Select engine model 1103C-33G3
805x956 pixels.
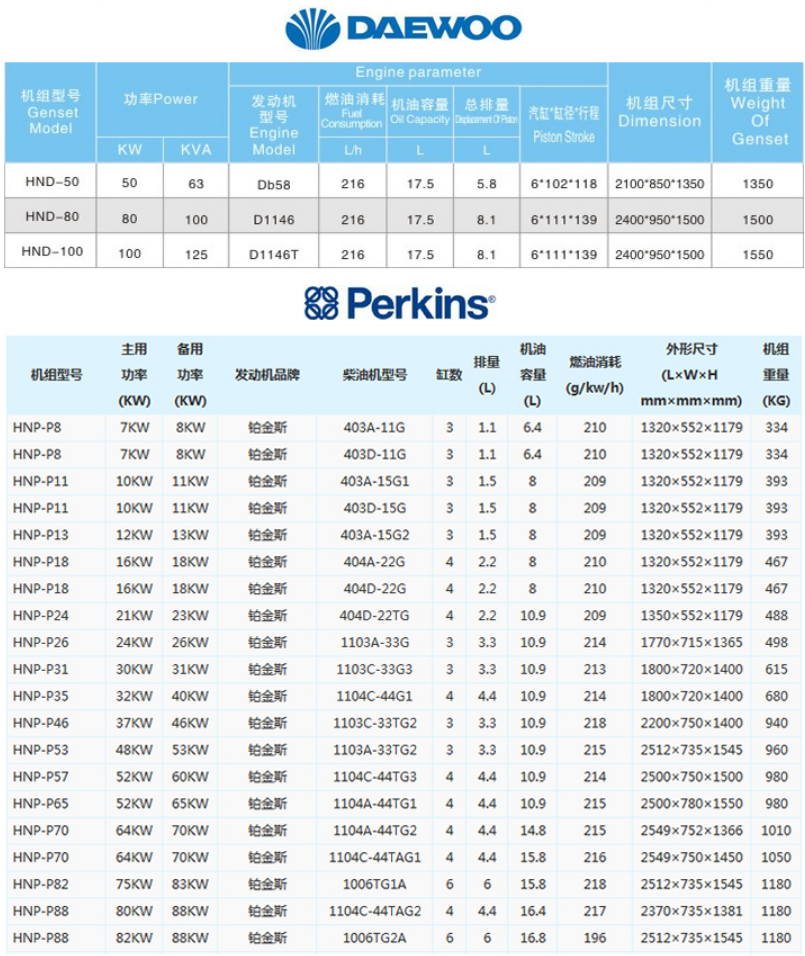pos(374,669)
